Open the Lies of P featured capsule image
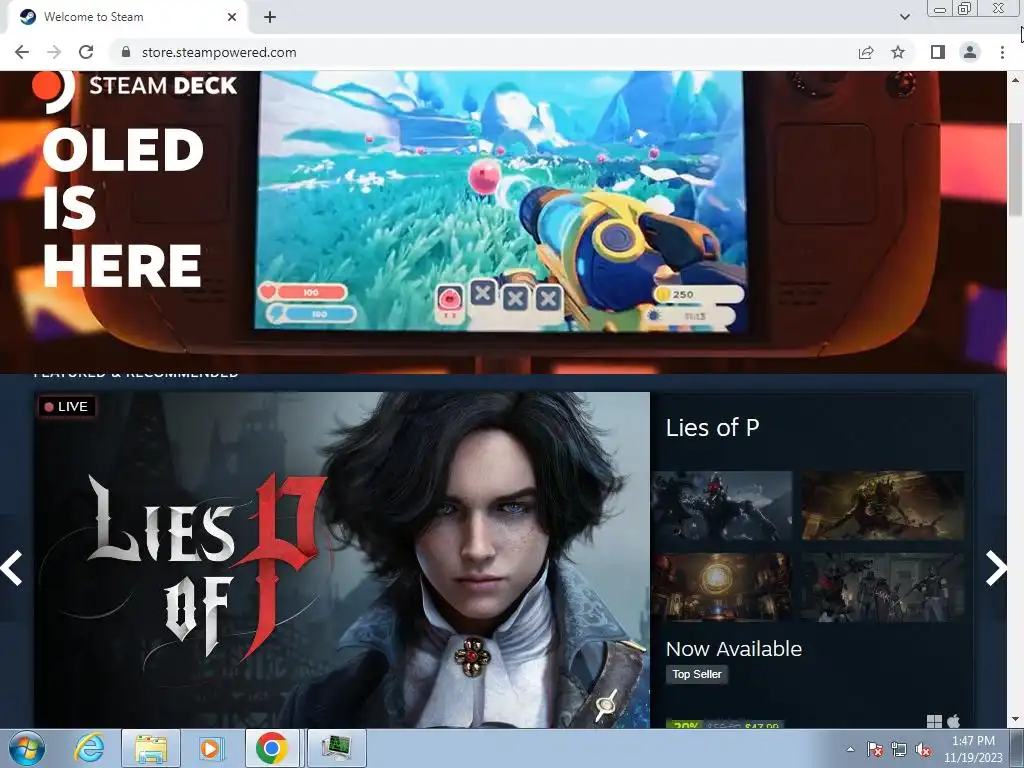 [x=342, y=560]
